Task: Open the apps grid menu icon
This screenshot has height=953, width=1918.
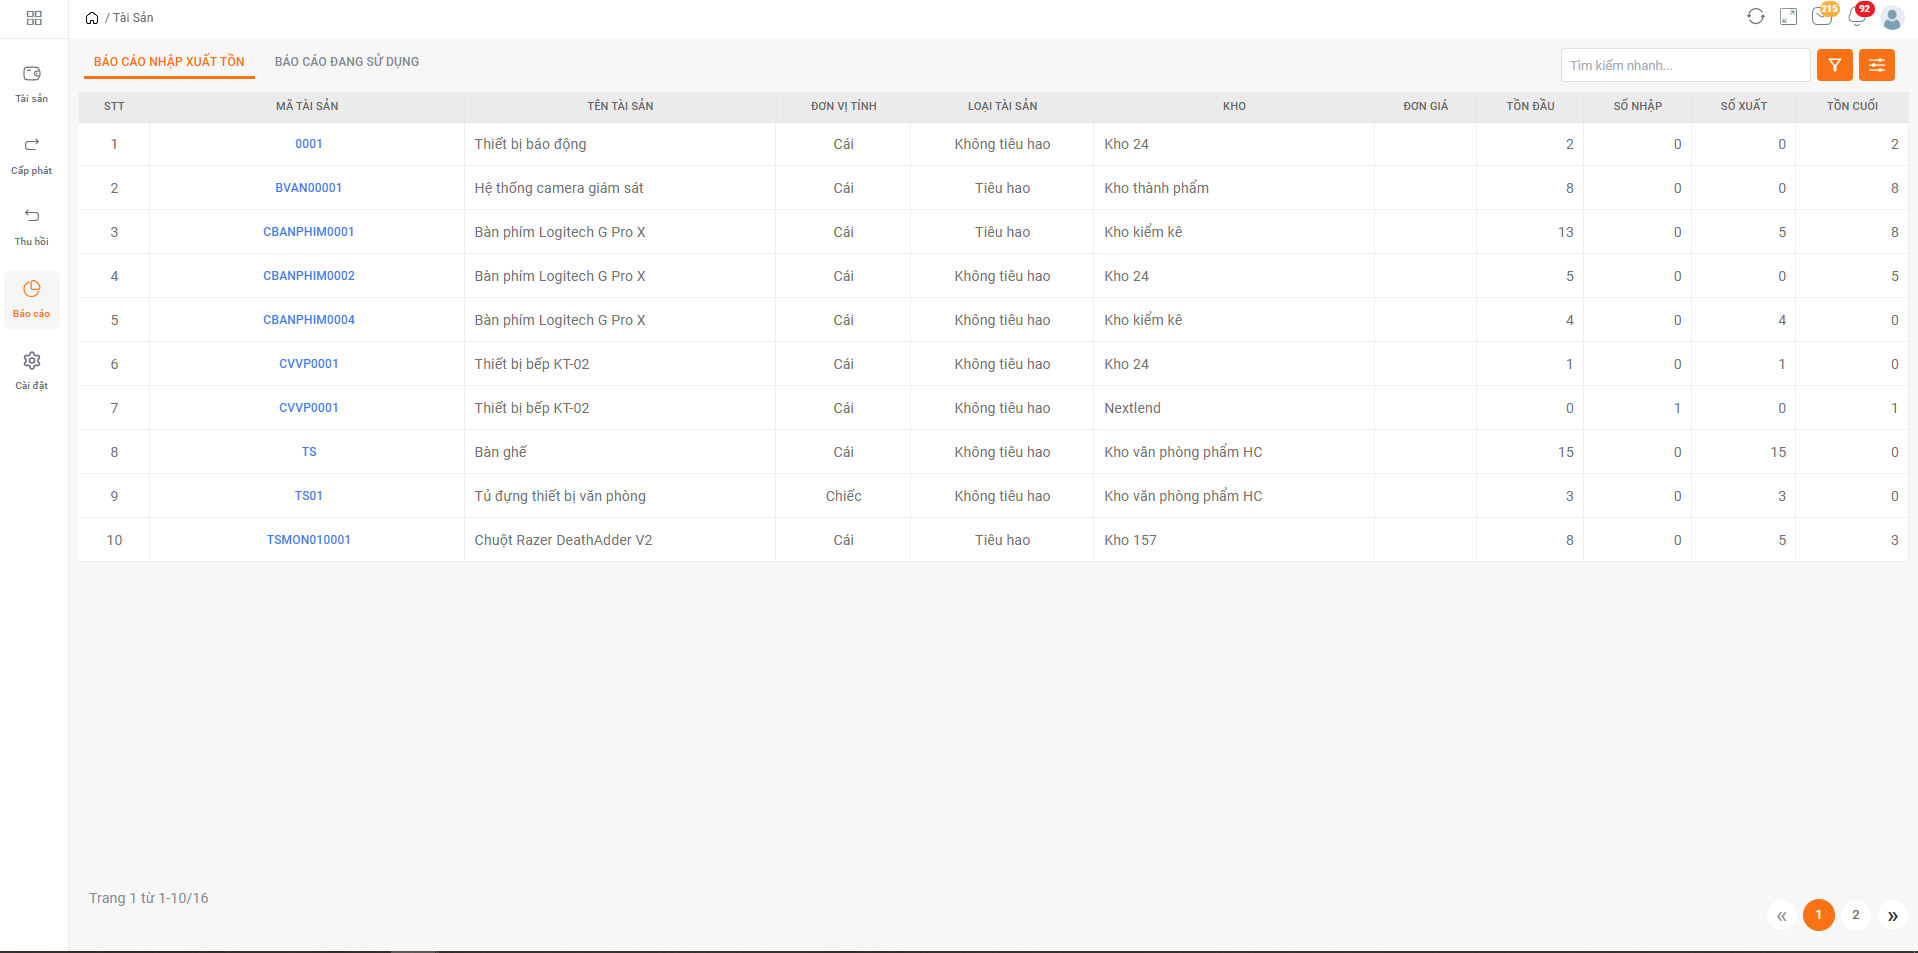Action: (34, 18)
